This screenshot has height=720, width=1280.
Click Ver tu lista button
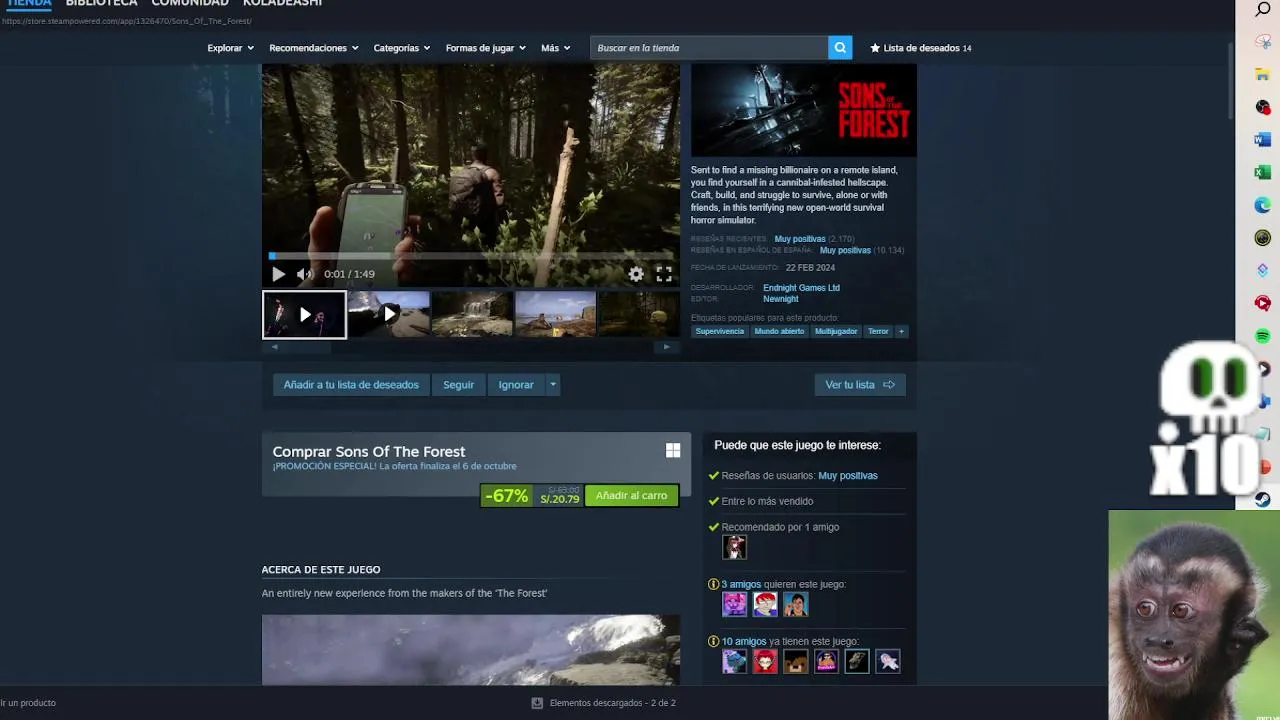(860, 385)
